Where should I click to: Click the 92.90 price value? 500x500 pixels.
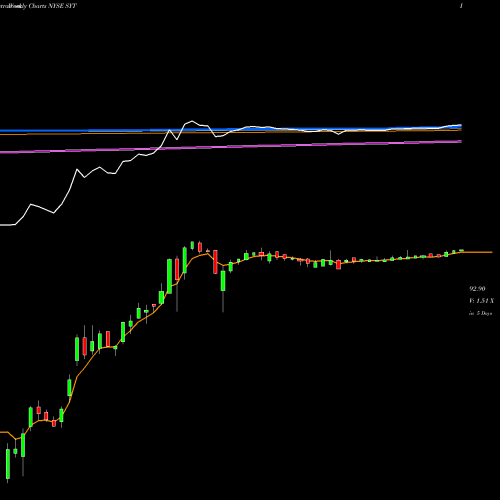(477, 289)
